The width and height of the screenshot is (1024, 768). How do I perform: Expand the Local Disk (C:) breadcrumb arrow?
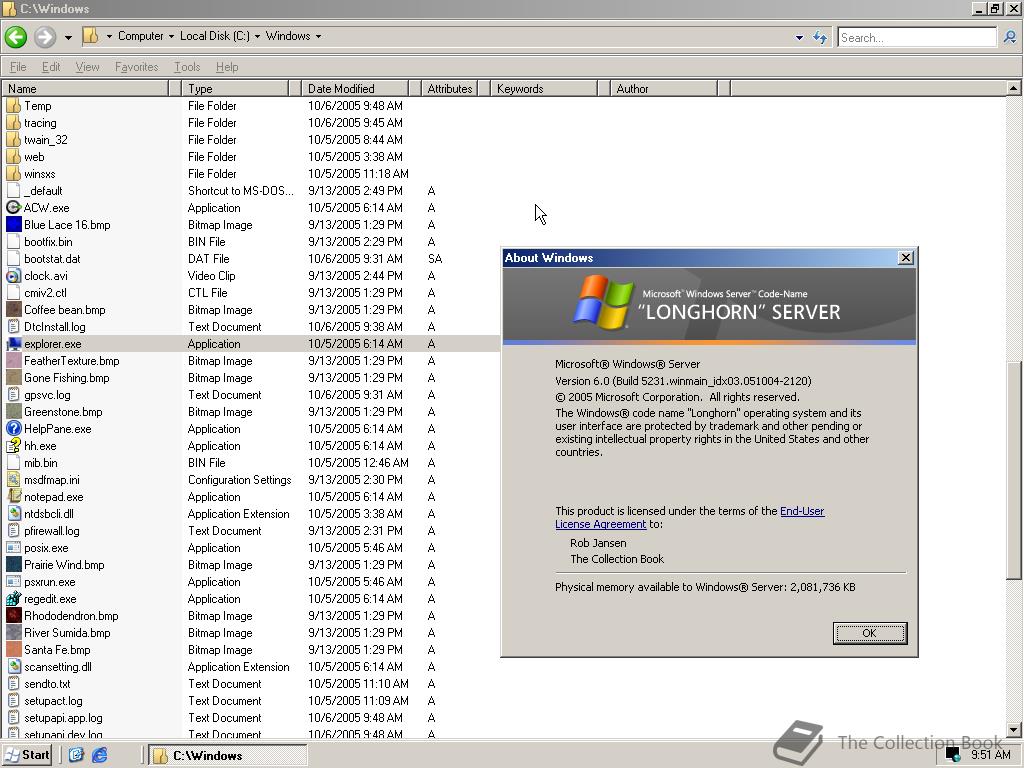[257, 37]
